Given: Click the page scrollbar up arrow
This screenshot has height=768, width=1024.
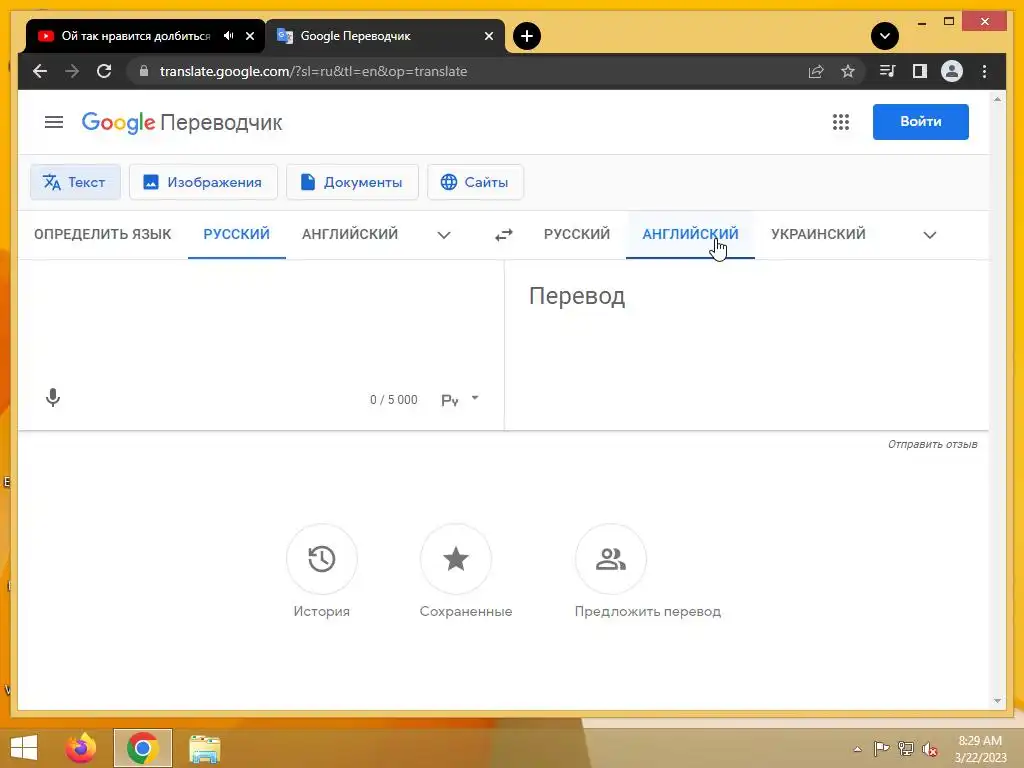Looking at the screenshot, I should coord(997,99).
